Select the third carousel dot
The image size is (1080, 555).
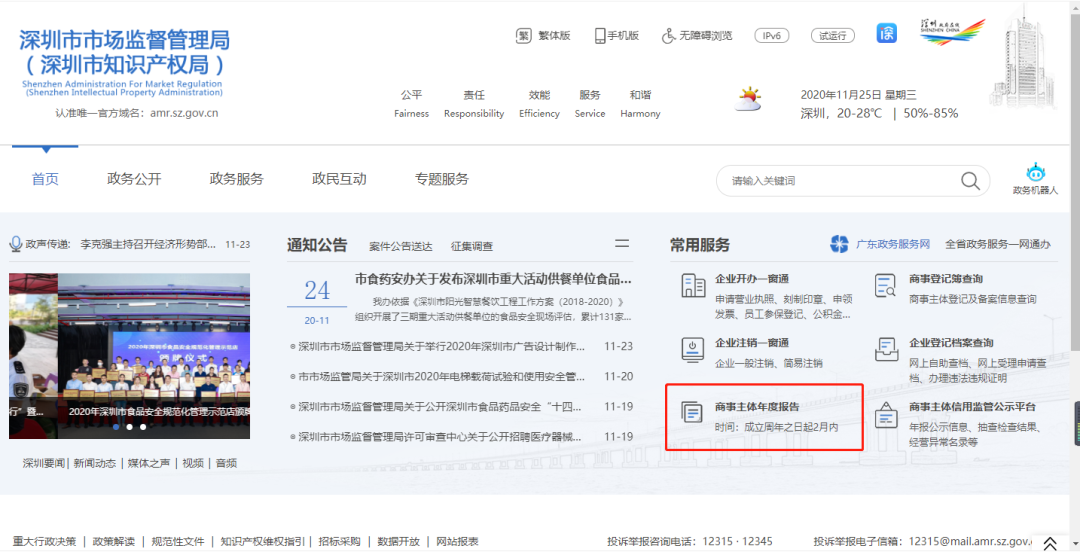click(143, 427)
